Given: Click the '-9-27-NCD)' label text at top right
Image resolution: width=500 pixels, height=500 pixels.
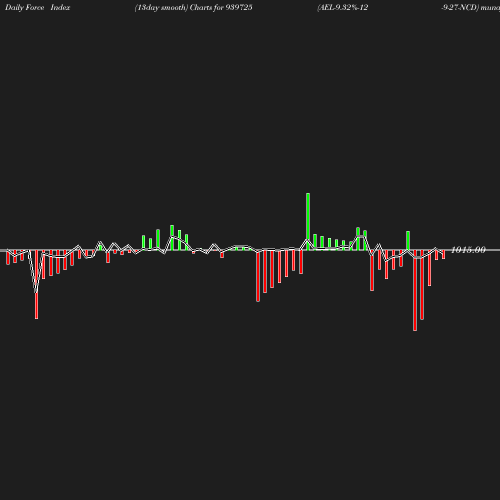Looking at the screenshot, I should [x=460, y=8].
